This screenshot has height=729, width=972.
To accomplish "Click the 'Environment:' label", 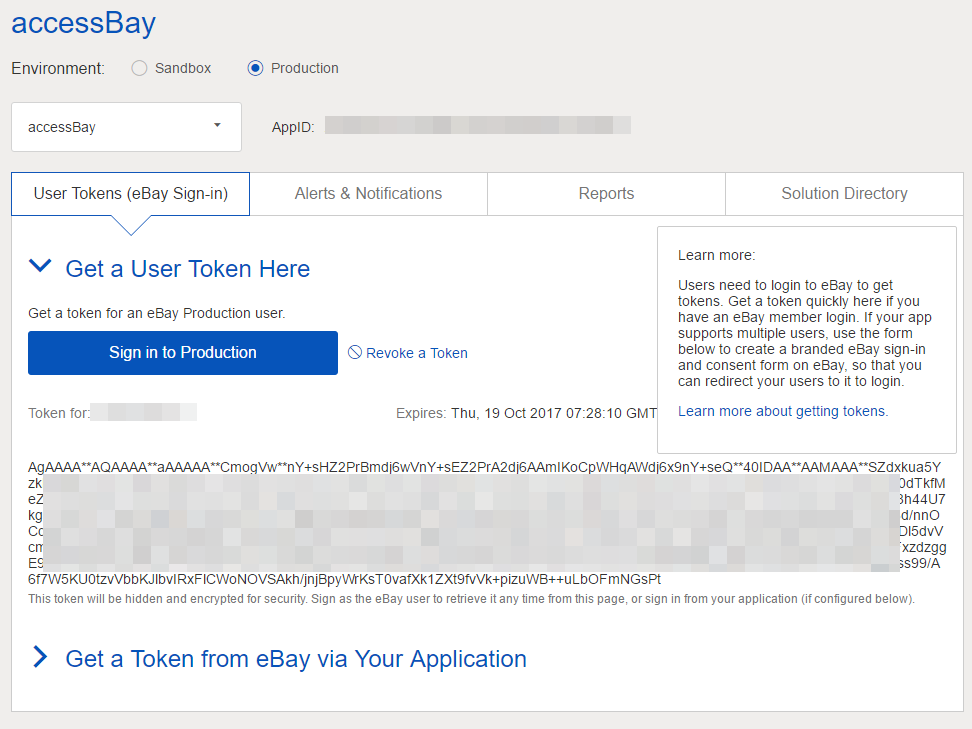I will [x=58, y=68].
